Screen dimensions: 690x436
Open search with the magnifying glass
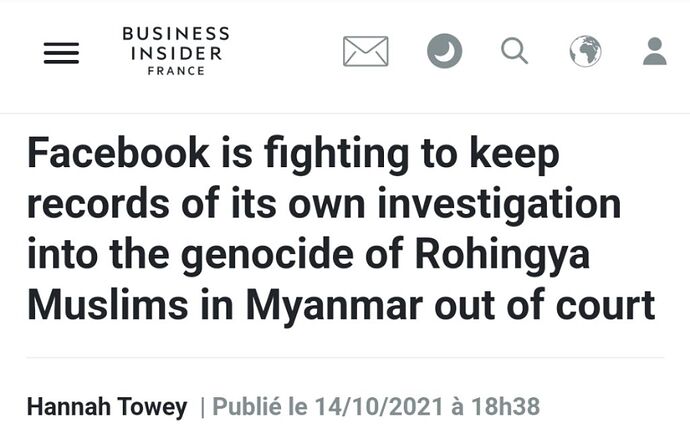[x=514, y=51]
